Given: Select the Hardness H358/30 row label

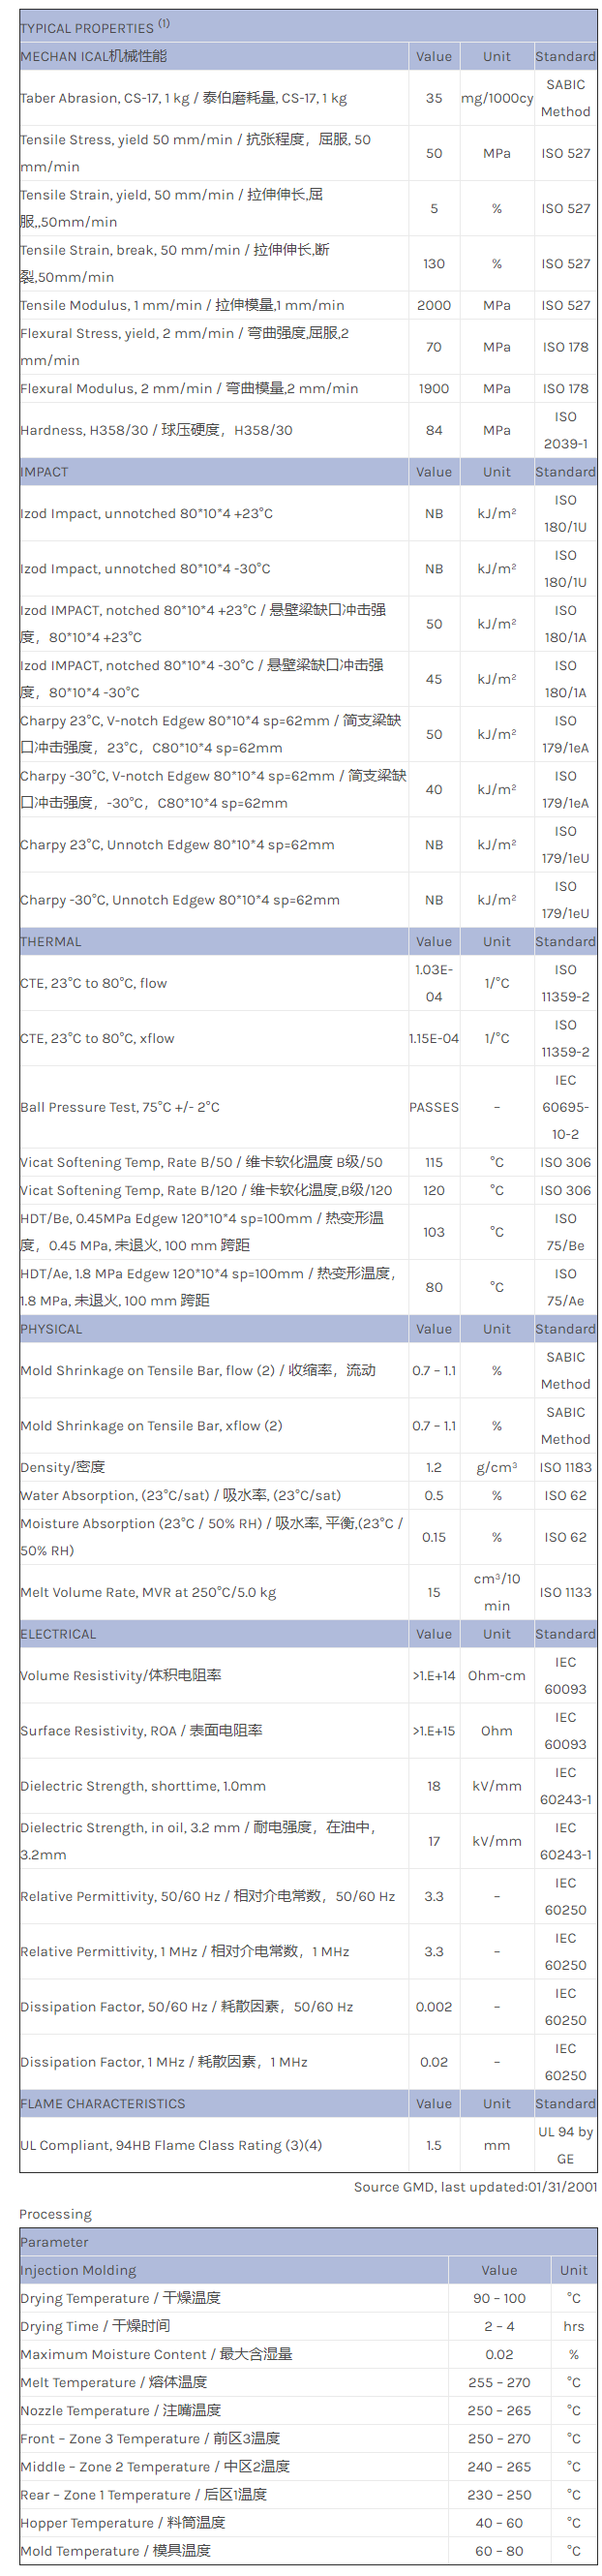Looking at the screenshot, I should point(157,430).
